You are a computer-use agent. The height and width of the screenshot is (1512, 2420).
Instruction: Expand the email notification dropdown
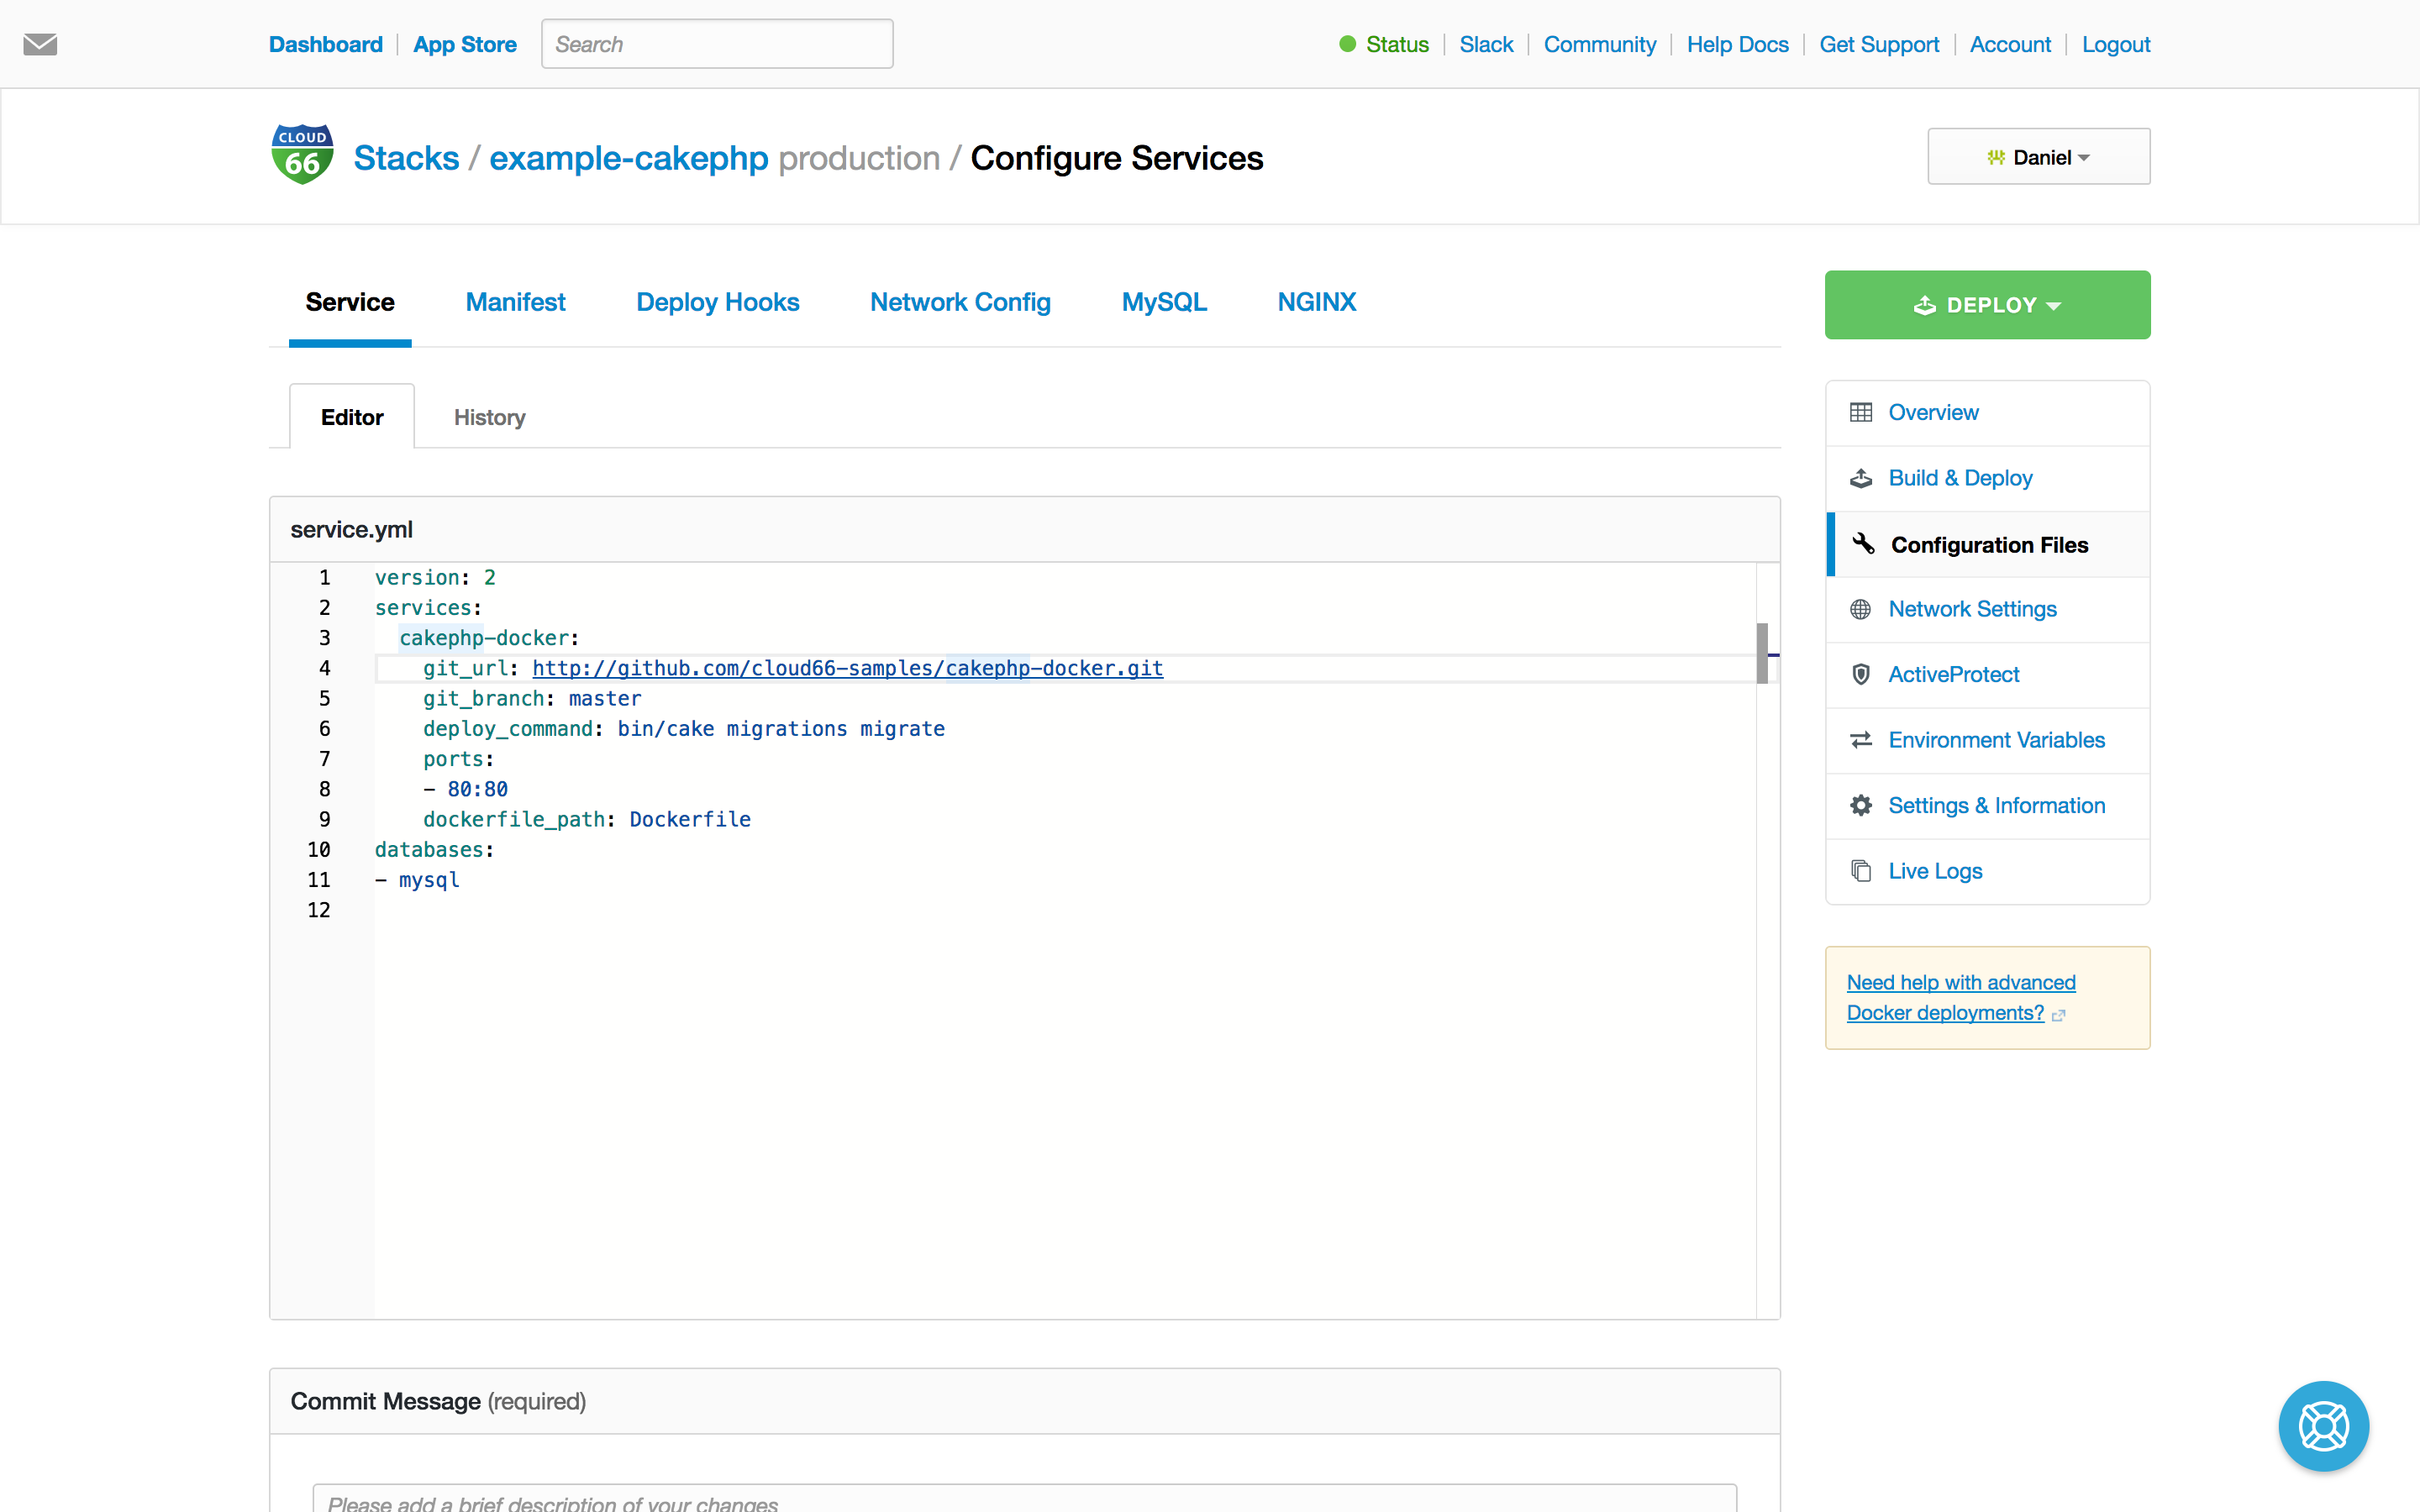(x=40, y=44)
